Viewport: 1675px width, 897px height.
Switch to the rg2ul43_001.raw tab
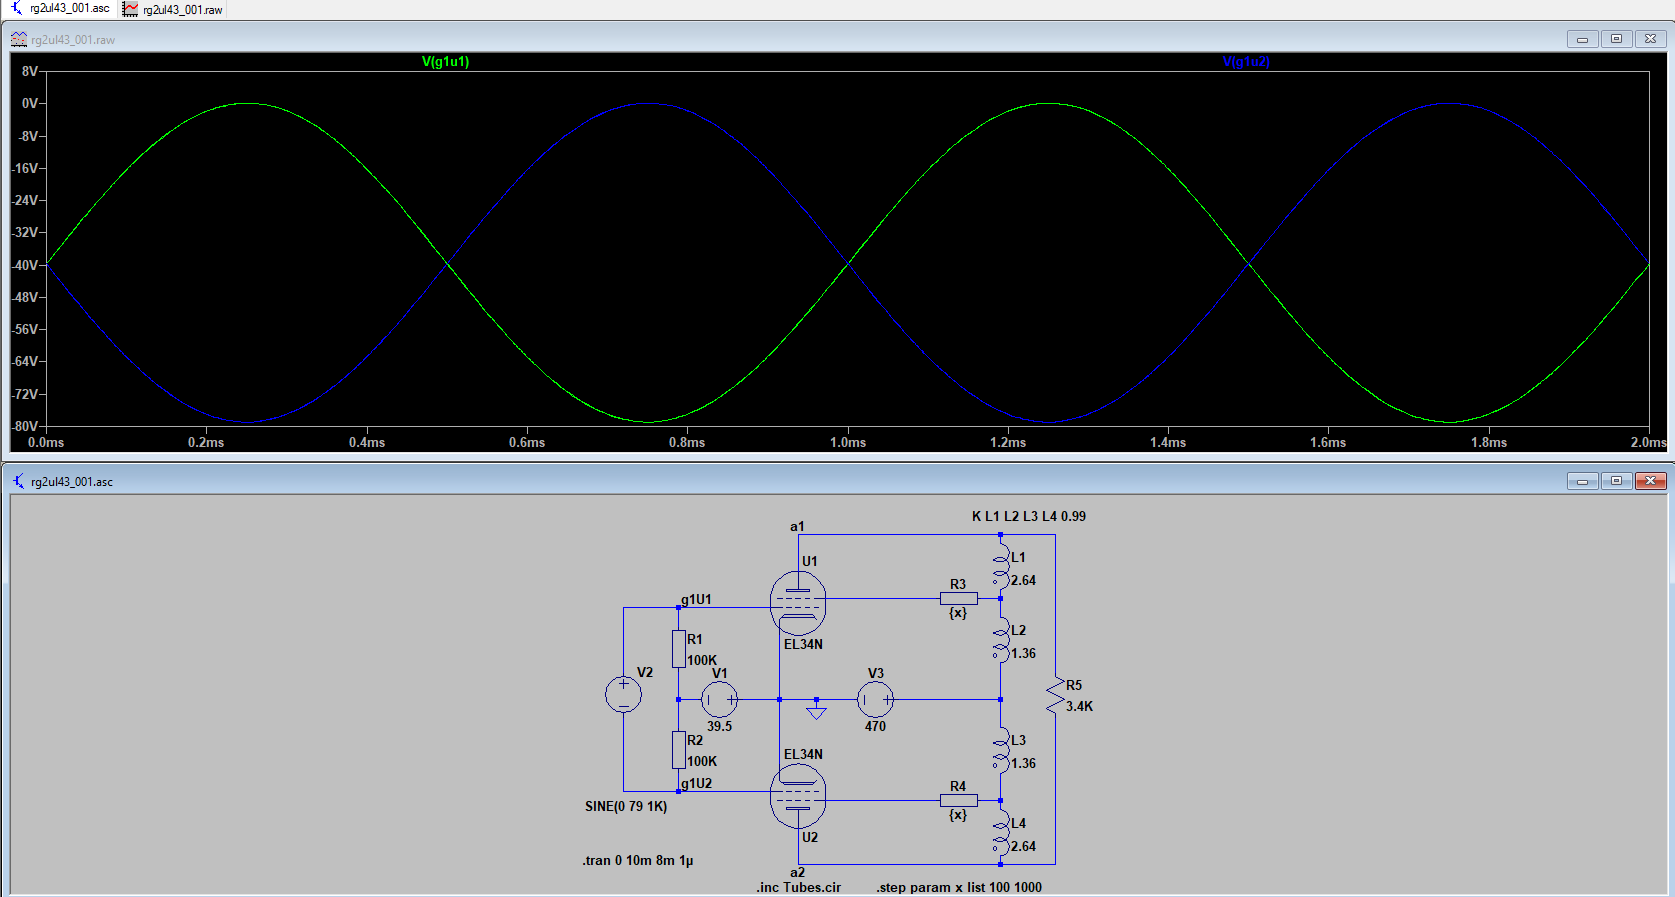pyautogui.click(x=173, y=9)
